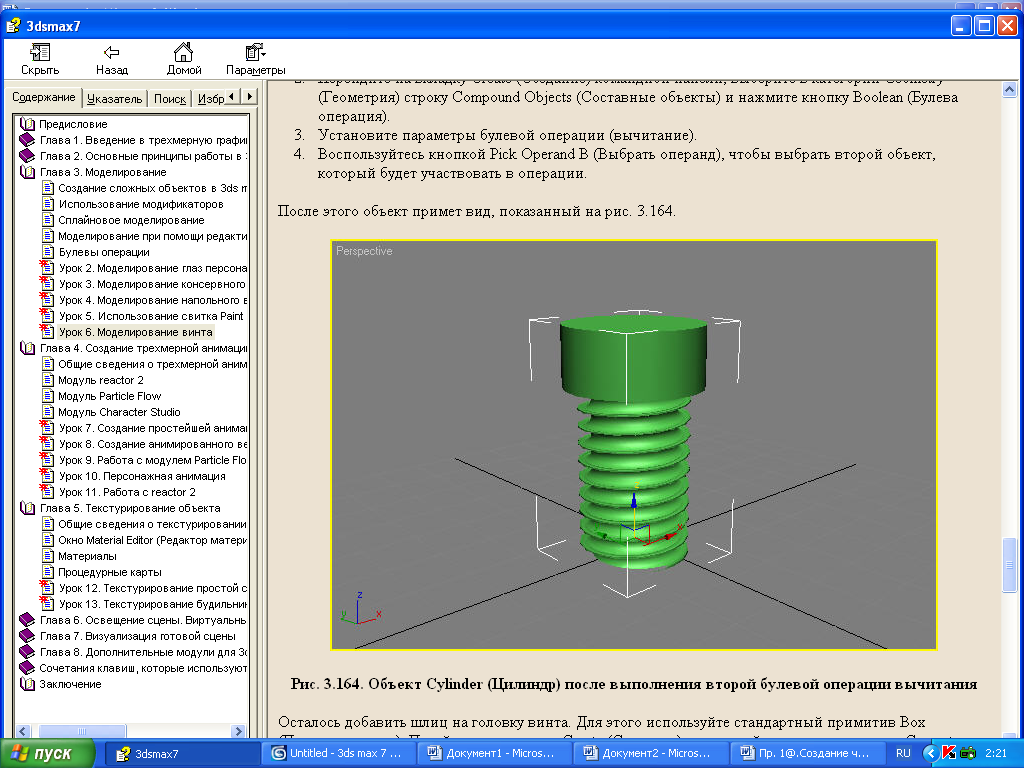Open Глава 5. Текстурирование объекта

pos(129,508)
